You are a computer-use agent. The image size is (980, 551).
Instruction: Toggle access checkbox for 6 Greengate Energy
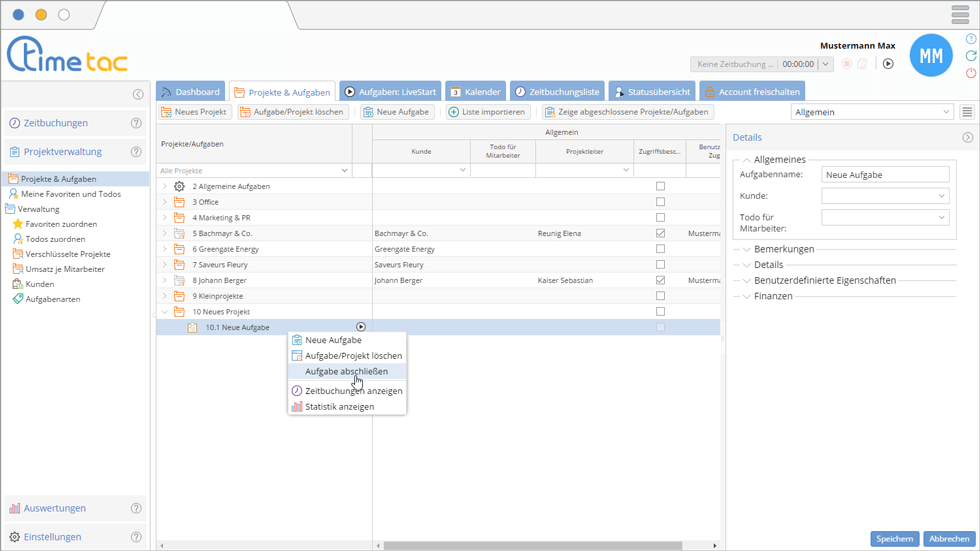click(660, 249)
